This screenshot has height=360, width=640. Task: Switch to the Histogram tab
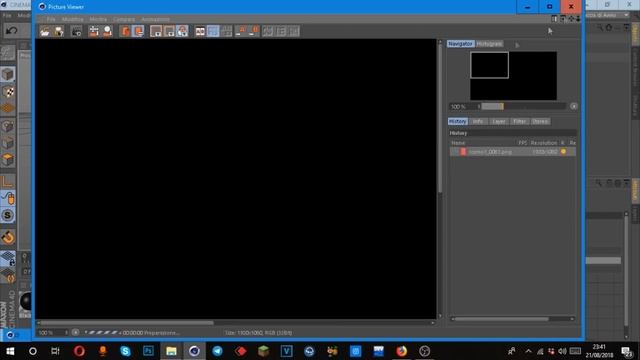489,44
